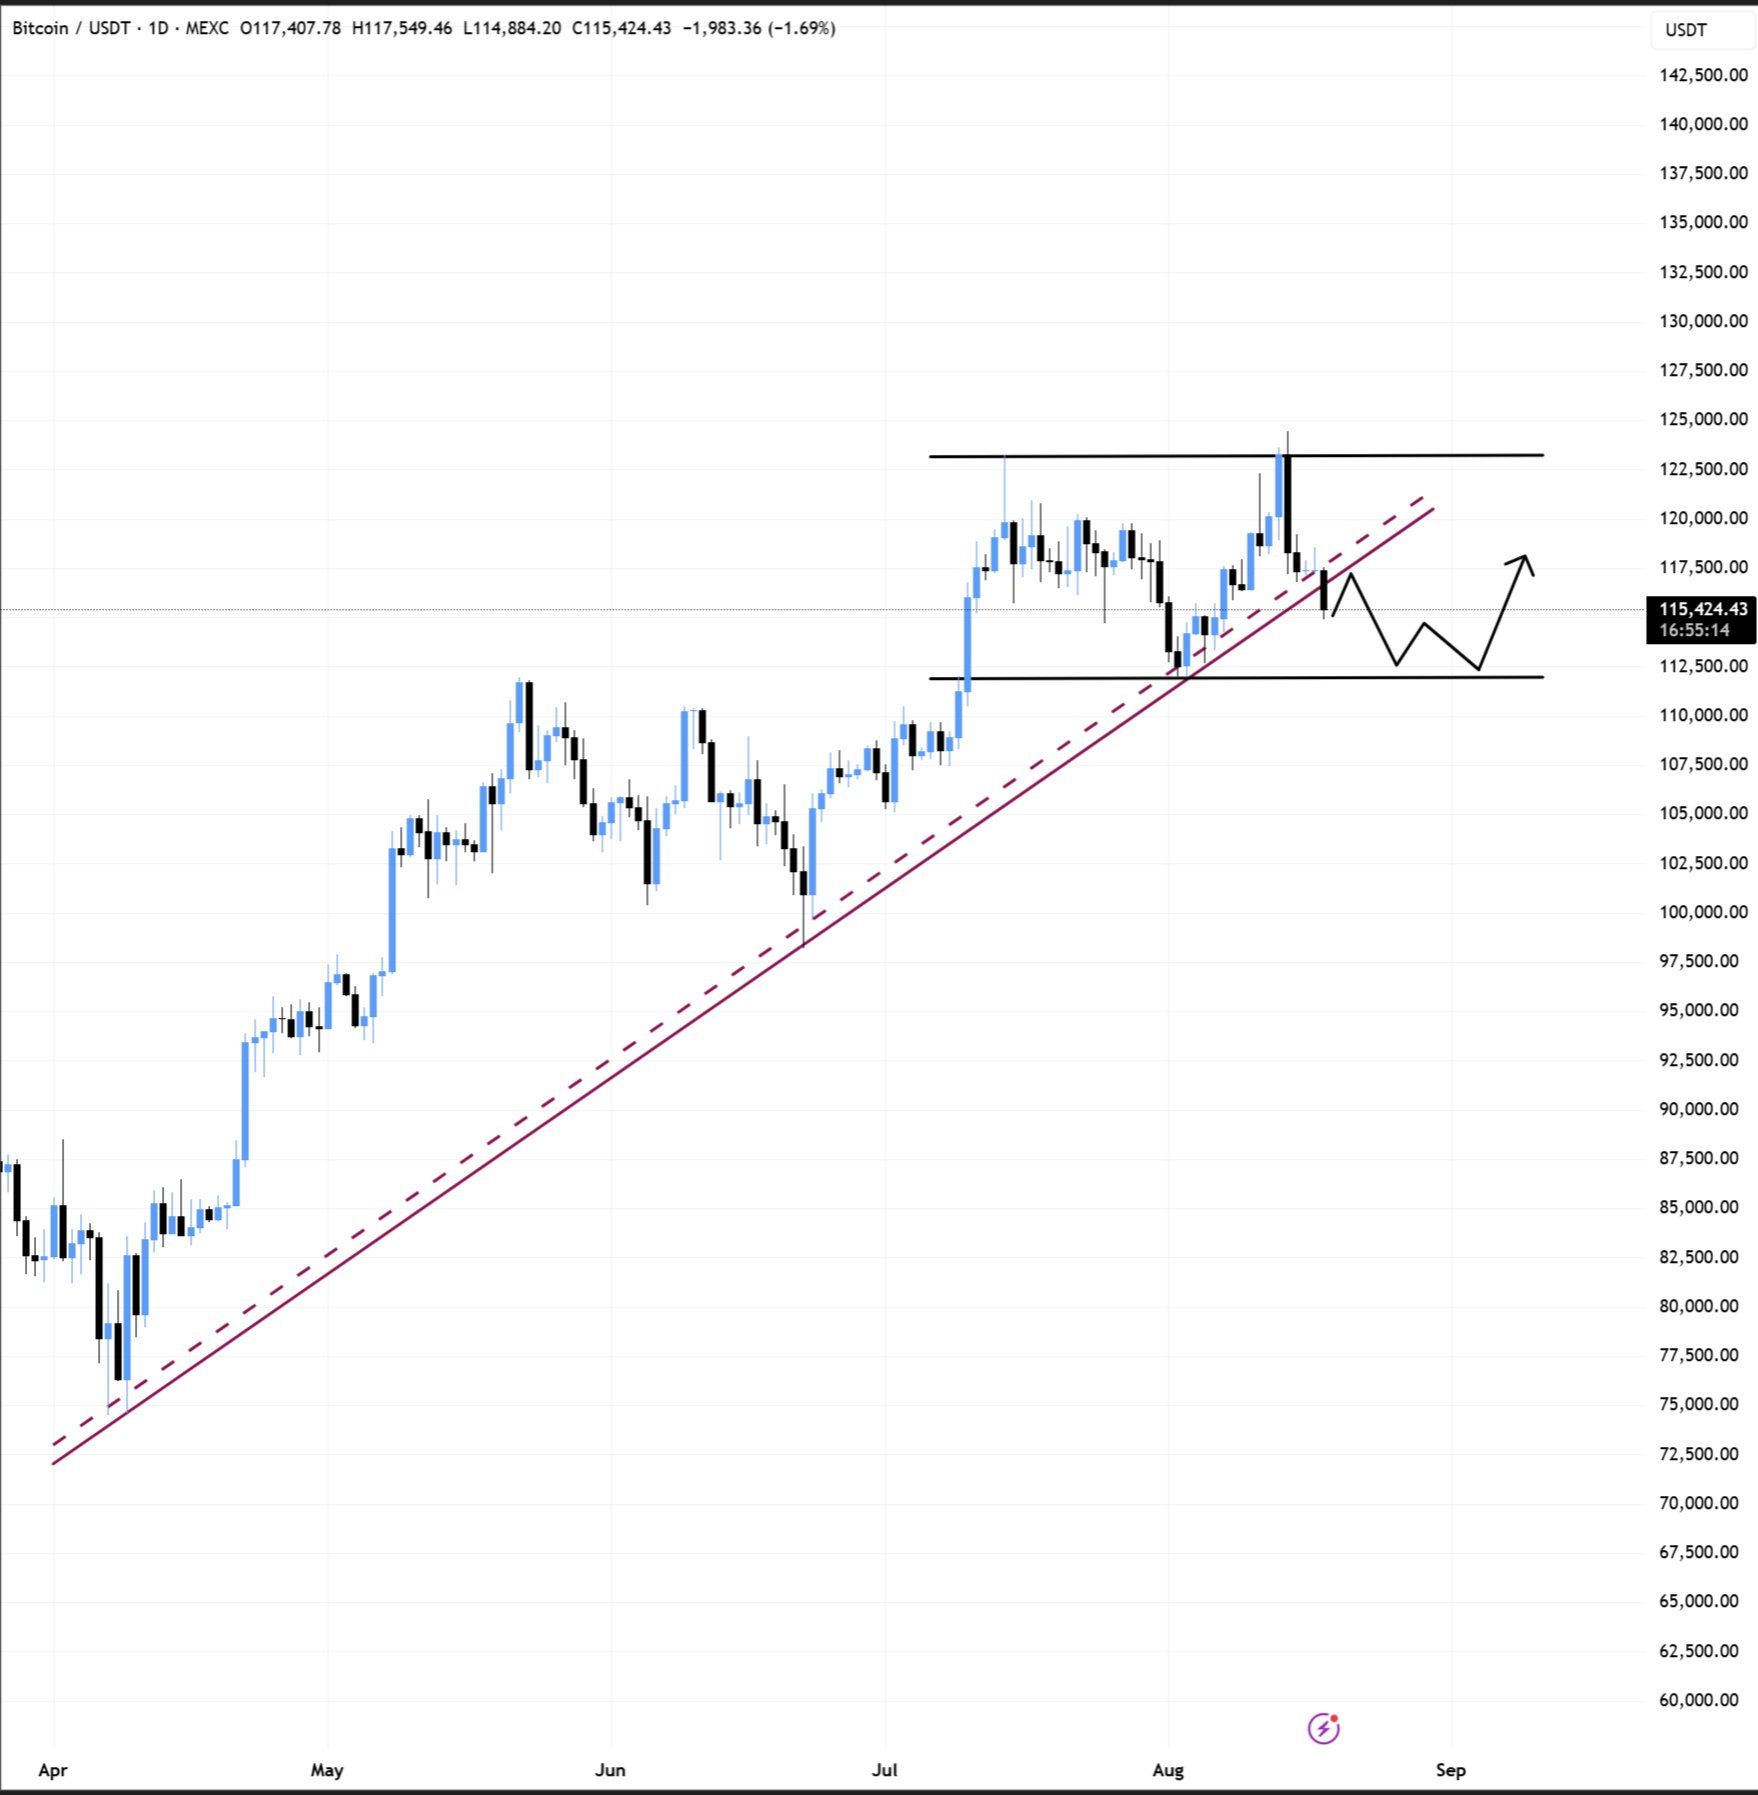
Task: Click the MEXC exchange label
Action: click(207, 28)
